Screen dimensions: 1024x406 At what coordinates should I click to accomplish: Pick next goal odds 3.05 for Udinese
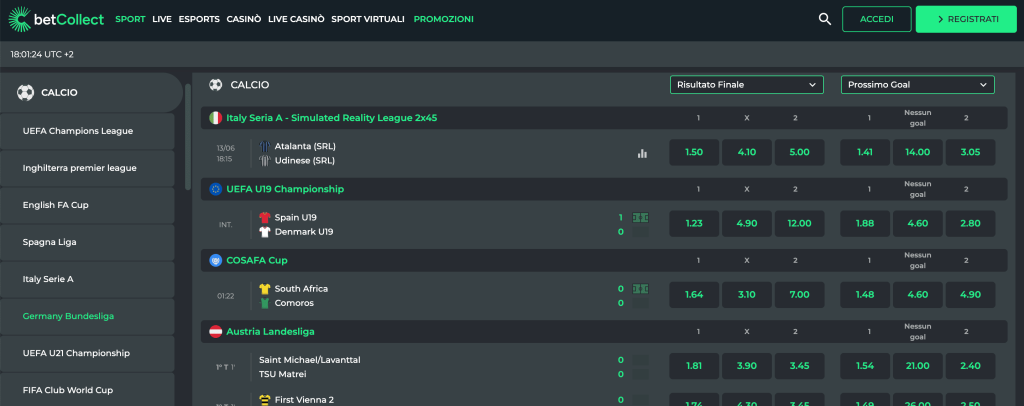pyautogui.click(x=970, y=152)
